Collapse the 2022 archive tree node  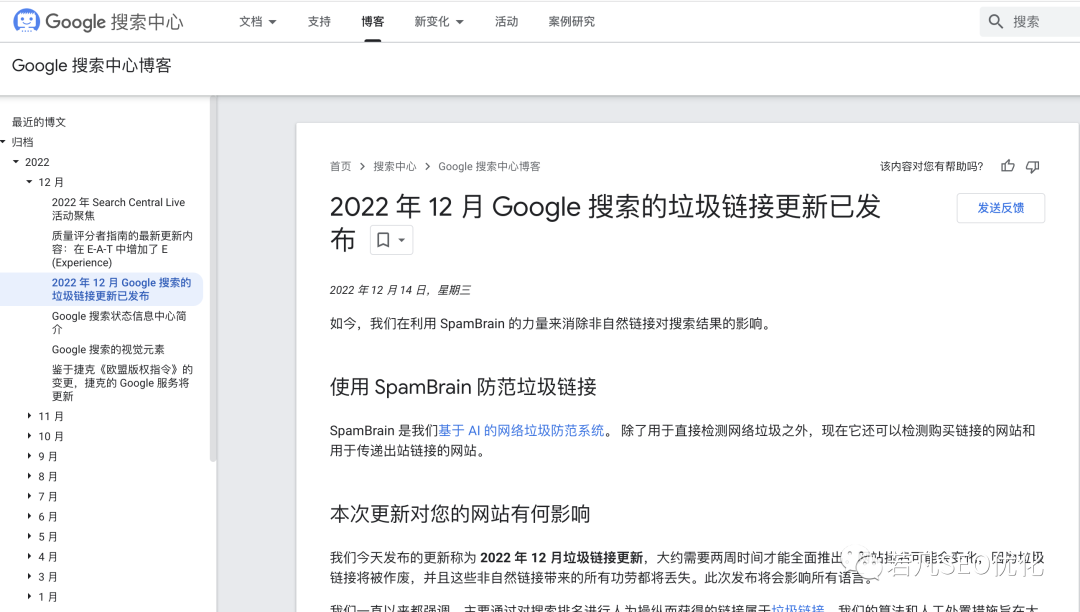[16, 162]
